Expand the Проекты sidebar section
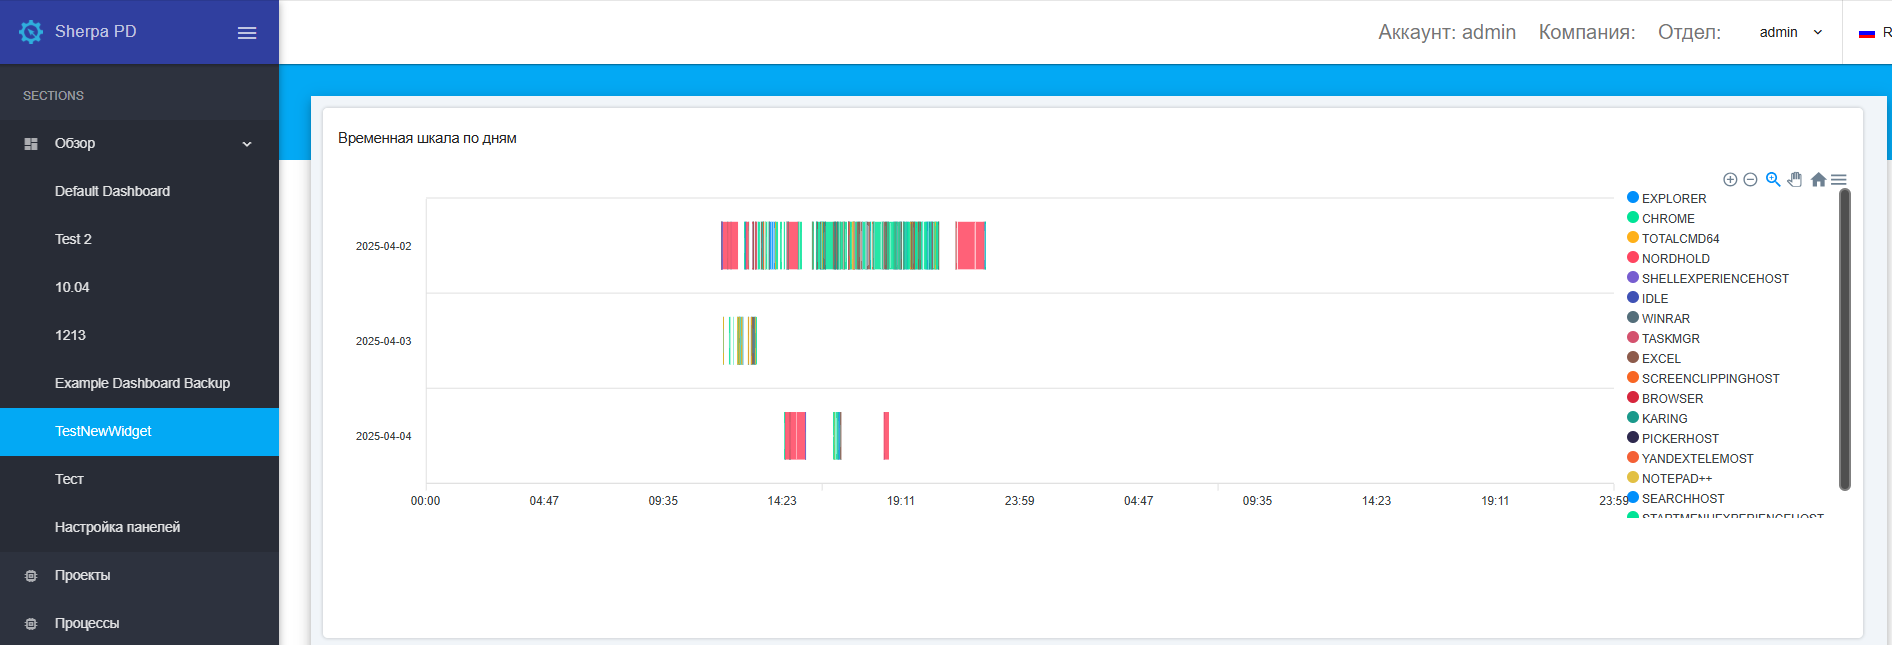This screenshot has height=645, width=1892. (x=82, y=575)
